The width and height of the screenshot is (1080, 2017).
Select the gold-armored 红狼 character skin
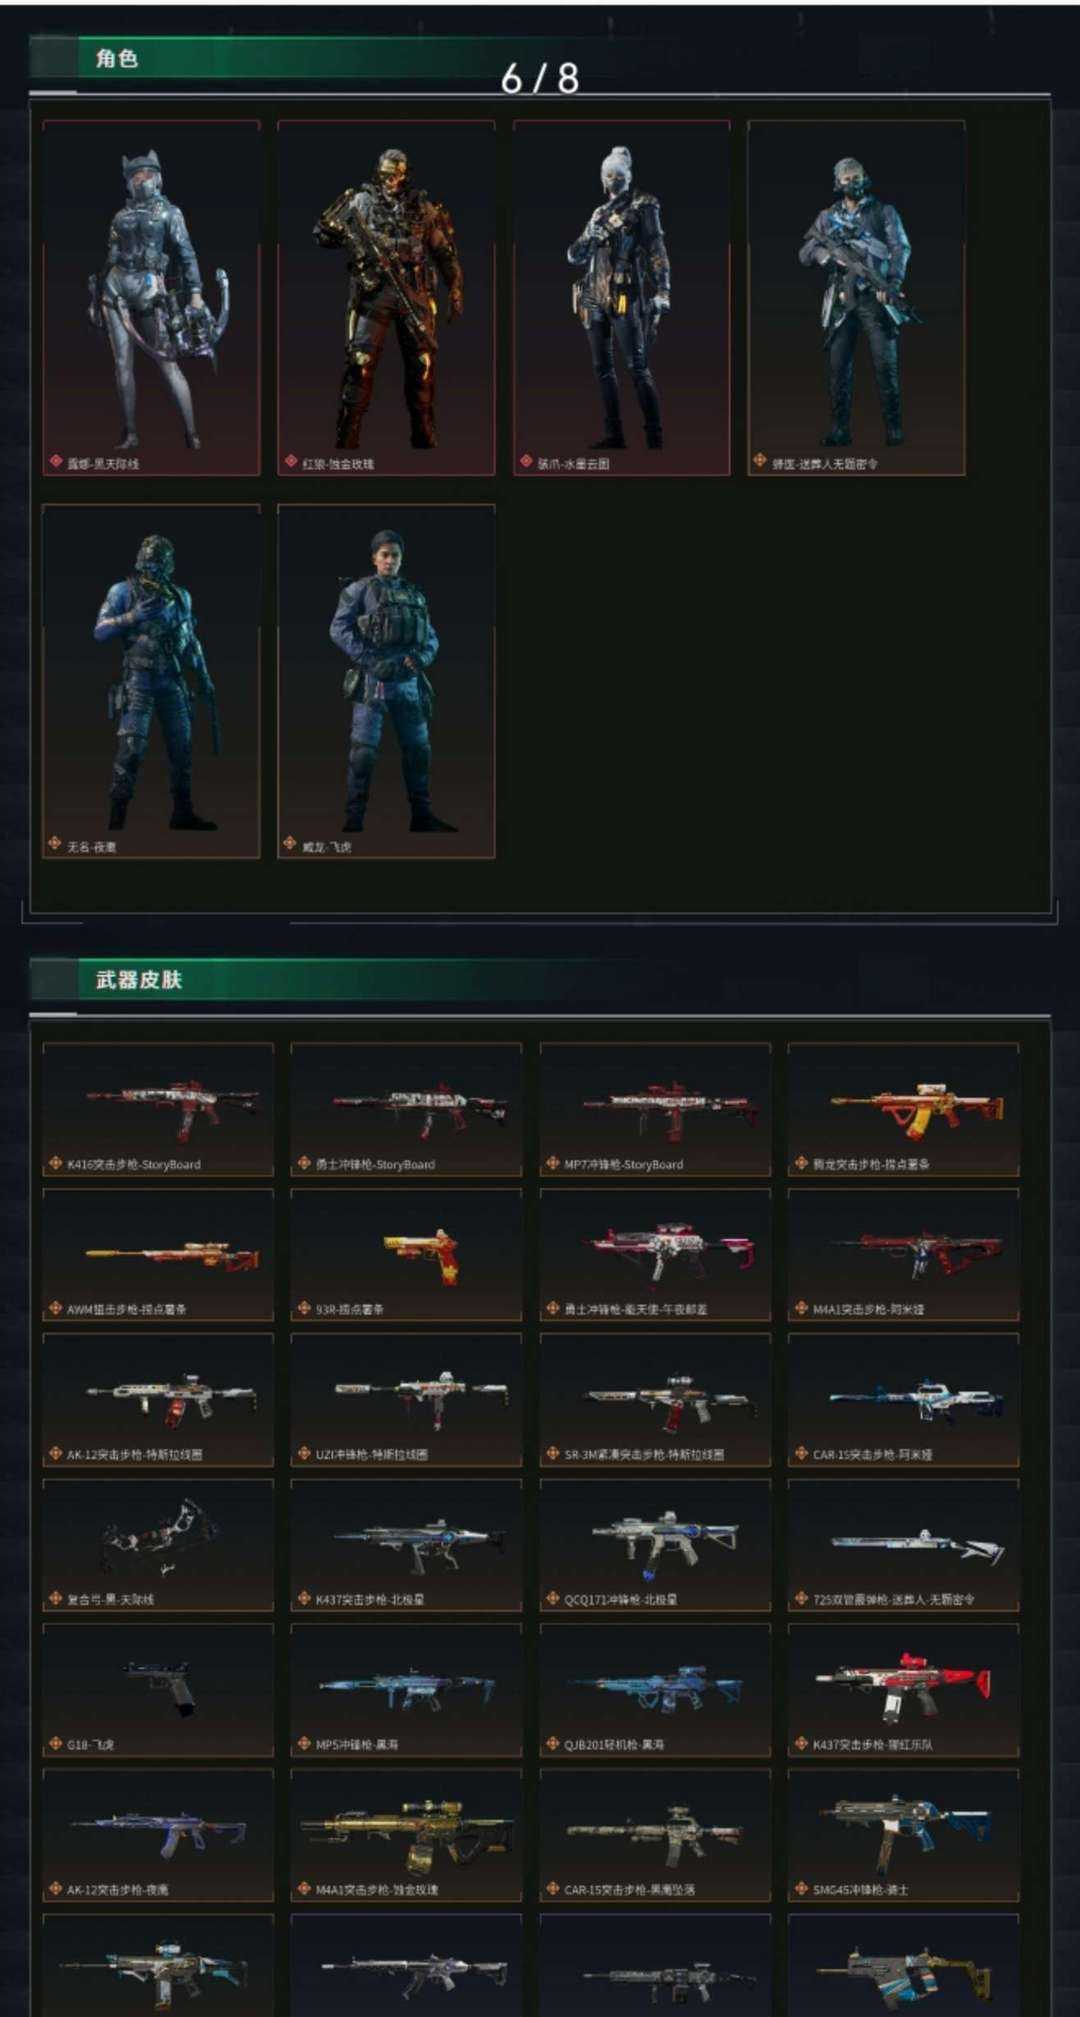pos(386,298)
